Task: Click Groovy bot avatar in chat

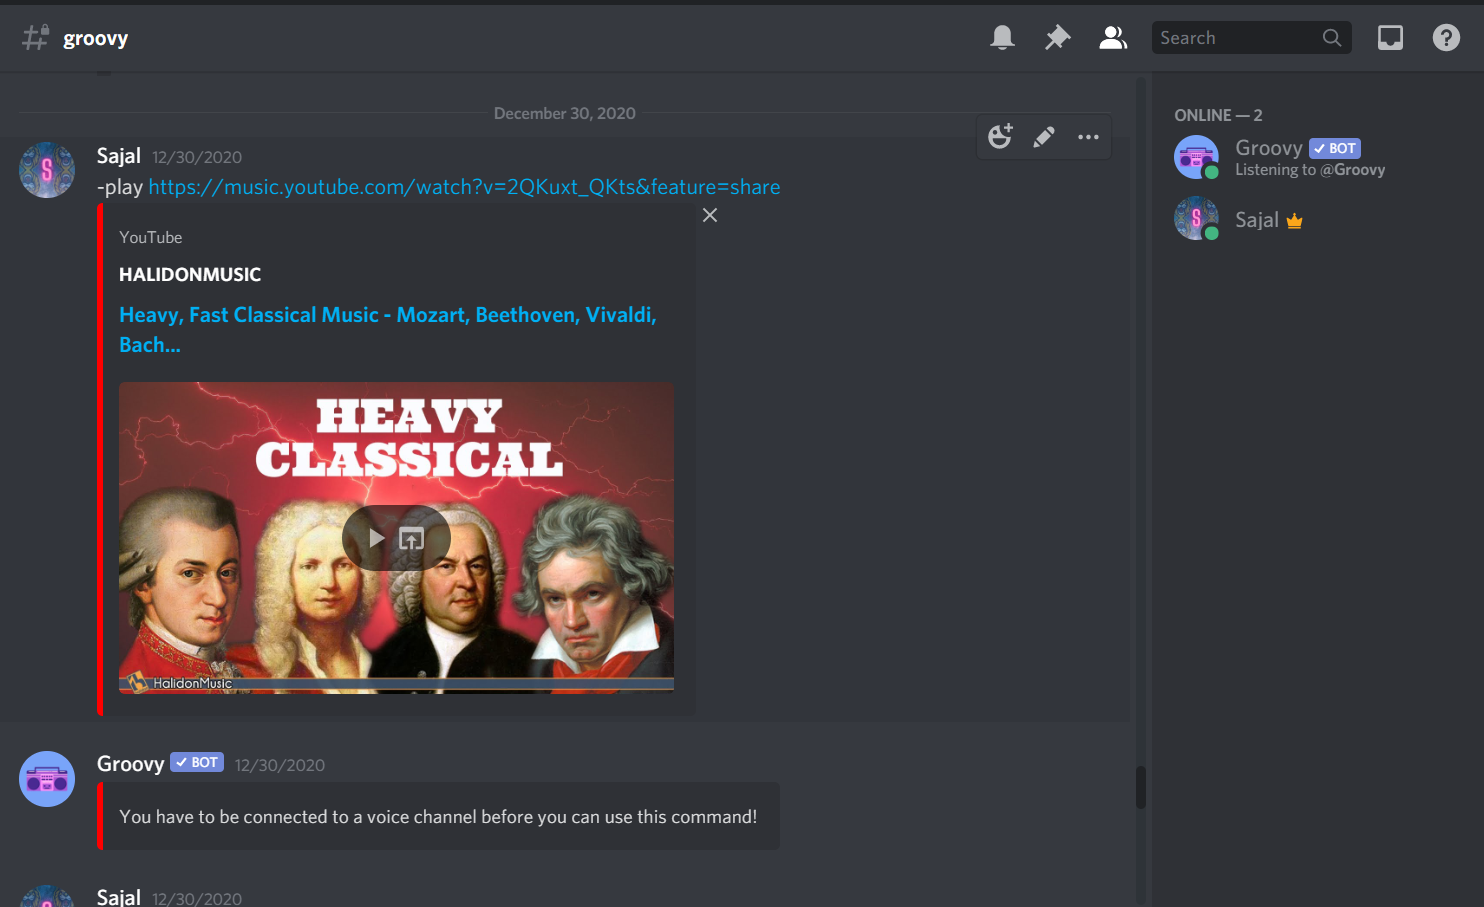Action: pos(47,779)
